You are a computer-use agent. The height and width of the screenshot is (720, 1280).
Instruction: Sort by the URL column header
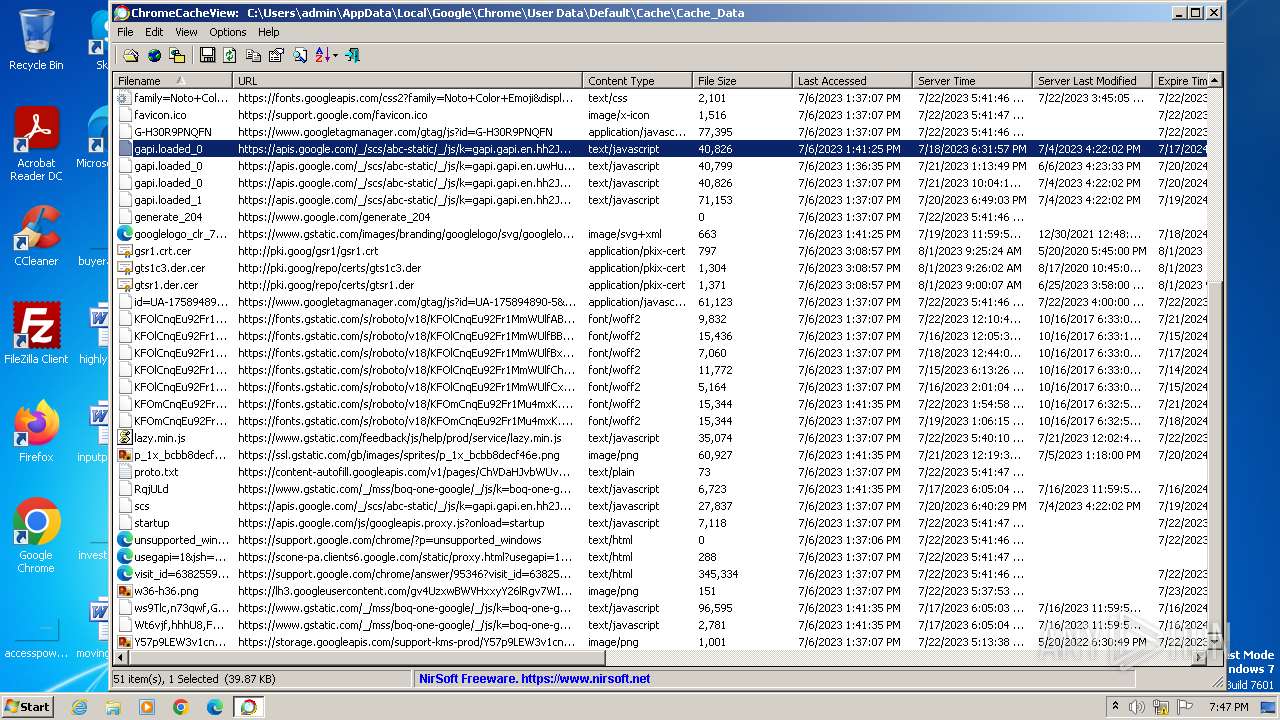pos(408,81)
